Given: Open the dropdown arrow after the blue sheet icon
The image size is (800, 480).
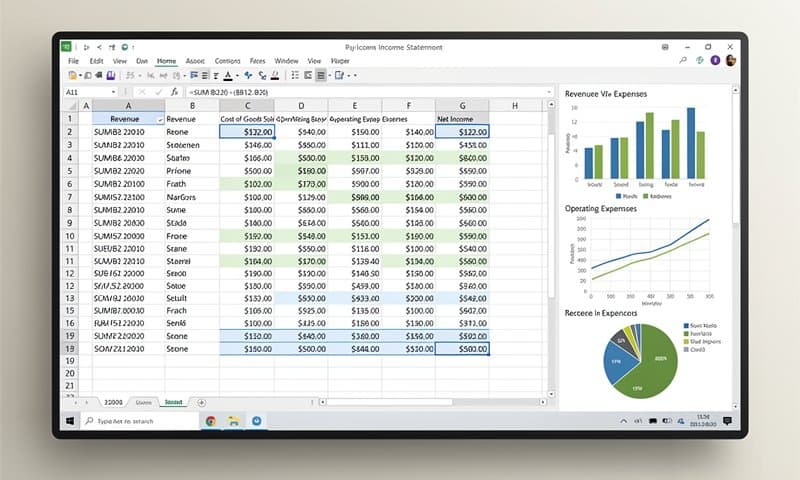Looking at the screenshot, I should (x=349, y=76).
